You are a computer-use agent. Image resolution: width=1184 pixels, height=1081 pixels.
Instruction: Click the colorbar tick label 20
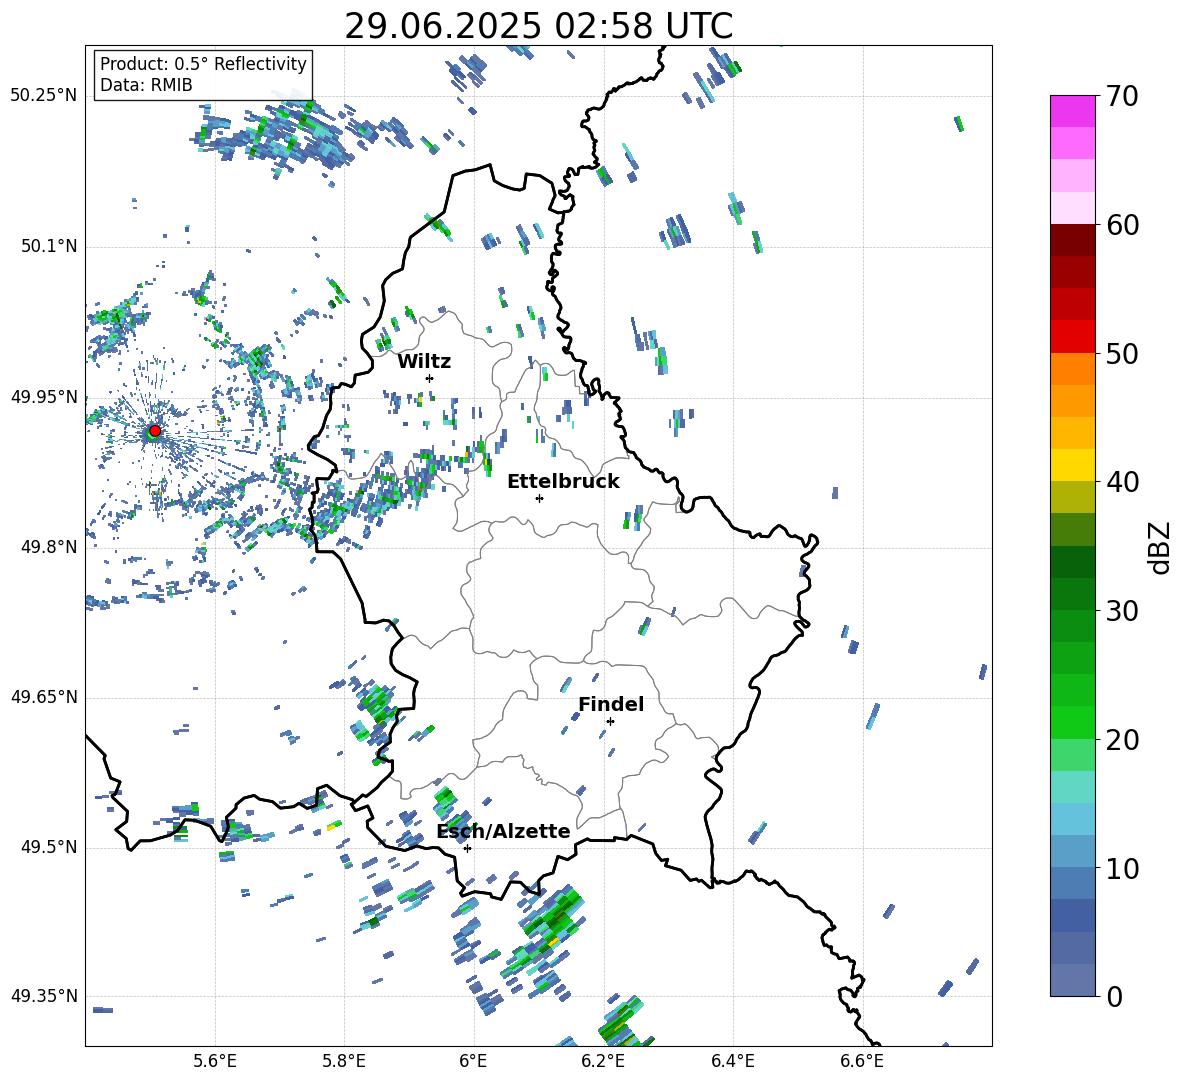click(1122, 740)
